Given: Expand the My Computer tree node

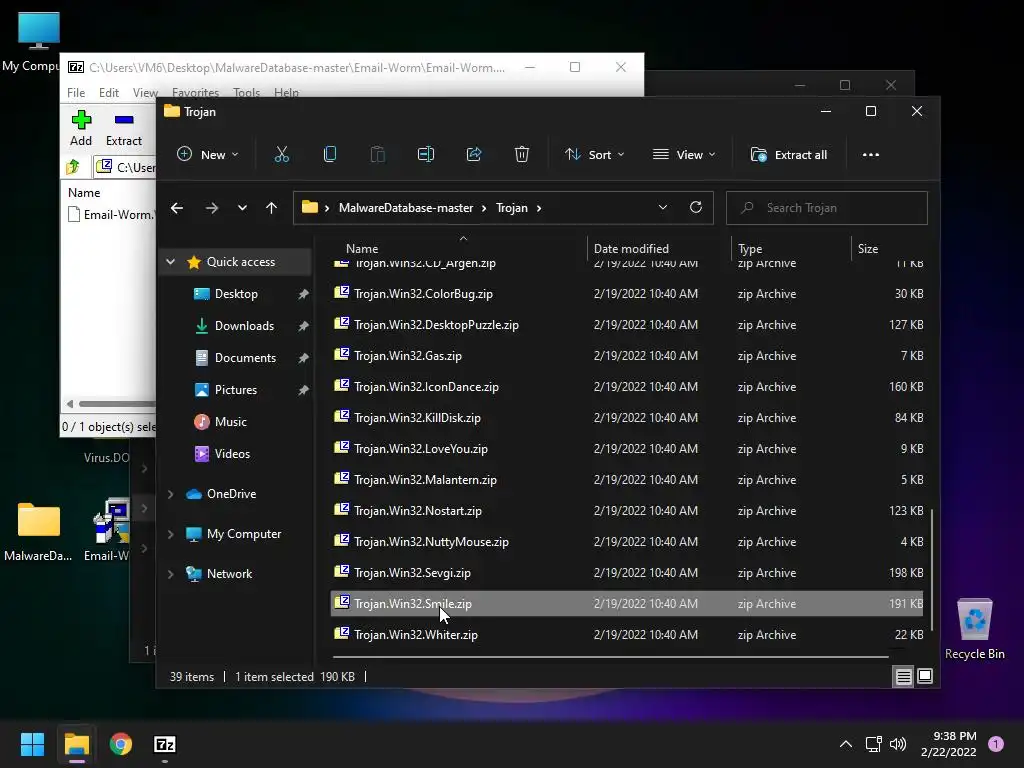Looking at the screenshot, I should point(170,534).
